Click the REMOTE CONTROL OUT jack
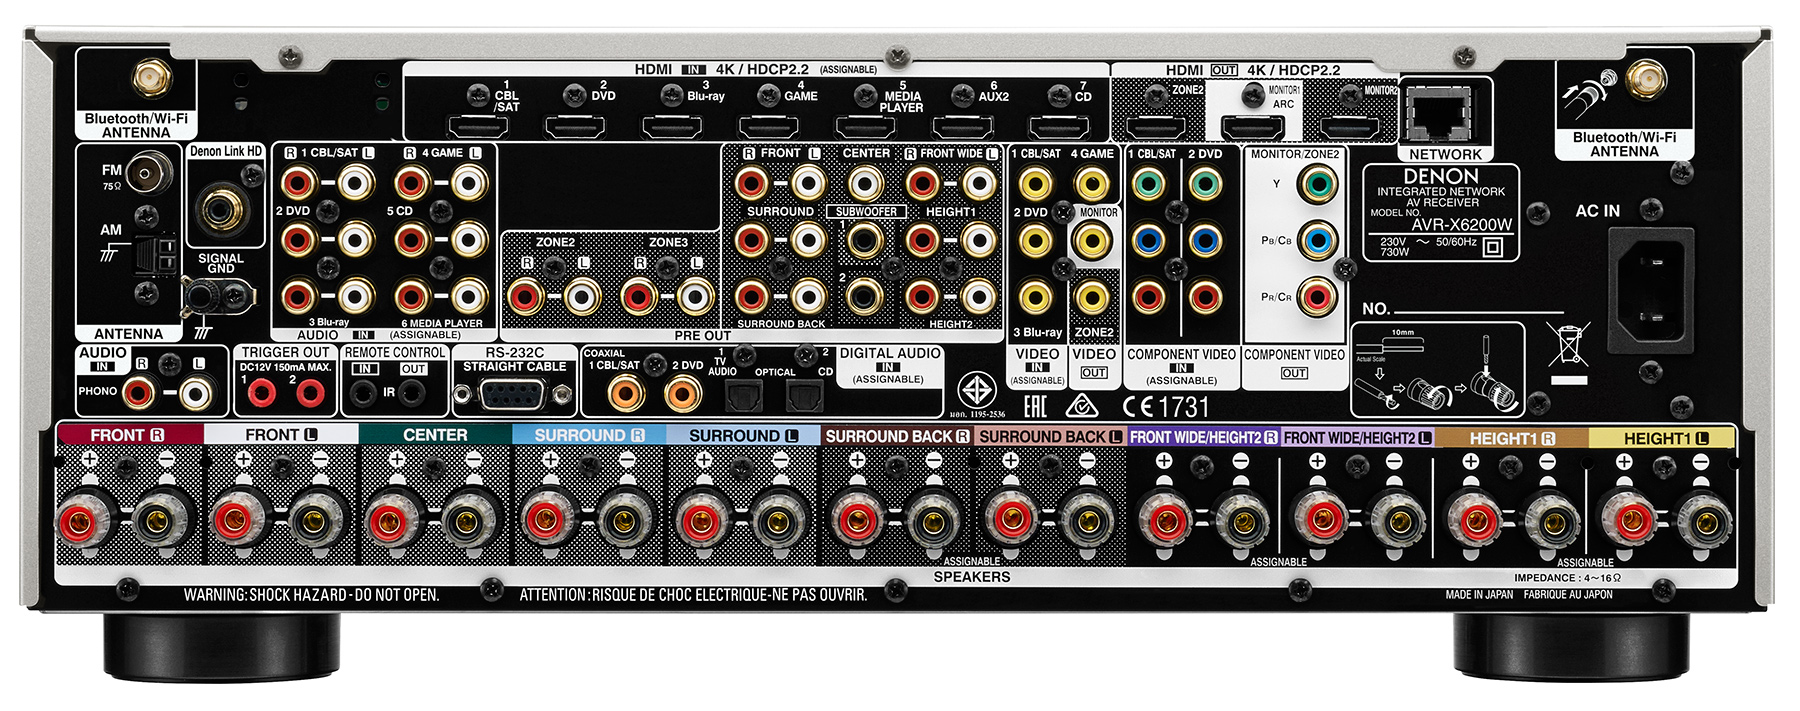The image size is (1800, 711). pos(411,393)
